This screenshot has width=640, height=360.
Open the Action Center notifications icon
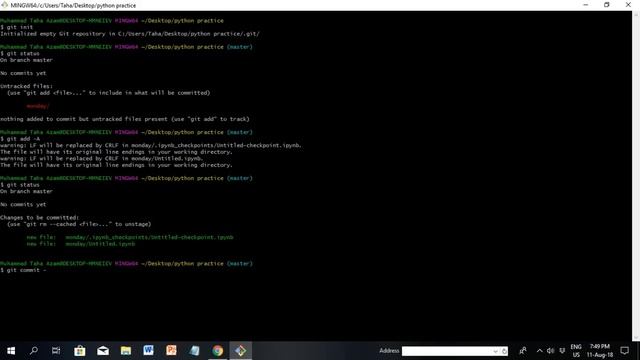(624, 351)
